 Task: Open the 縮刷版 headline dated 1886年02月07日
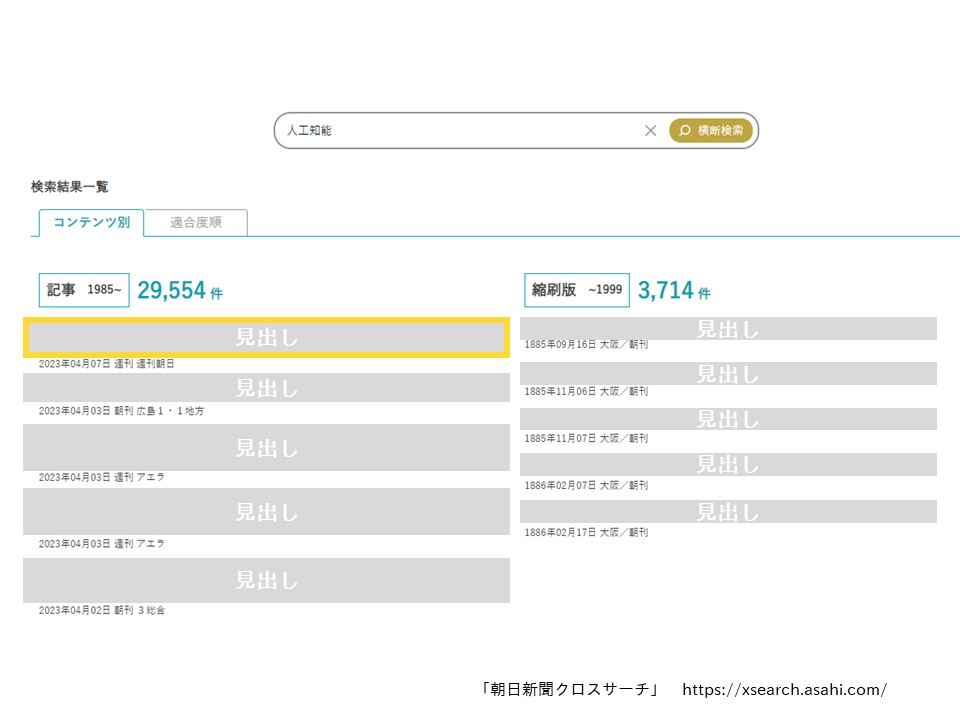click(728, 464)
